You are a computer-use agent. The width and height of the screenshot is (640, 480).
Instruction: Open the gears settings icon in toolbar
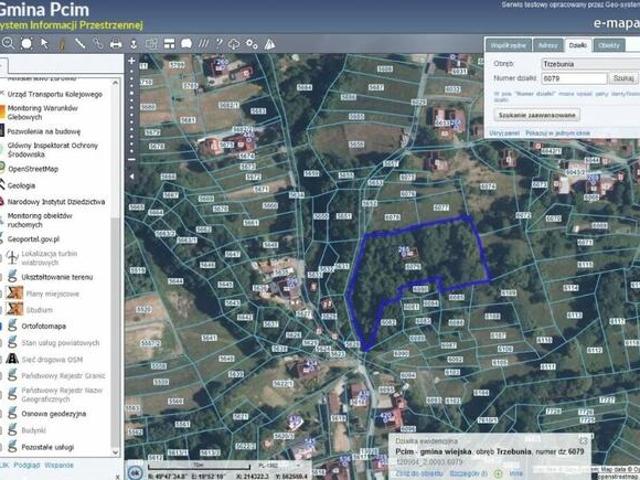[251, 44]
